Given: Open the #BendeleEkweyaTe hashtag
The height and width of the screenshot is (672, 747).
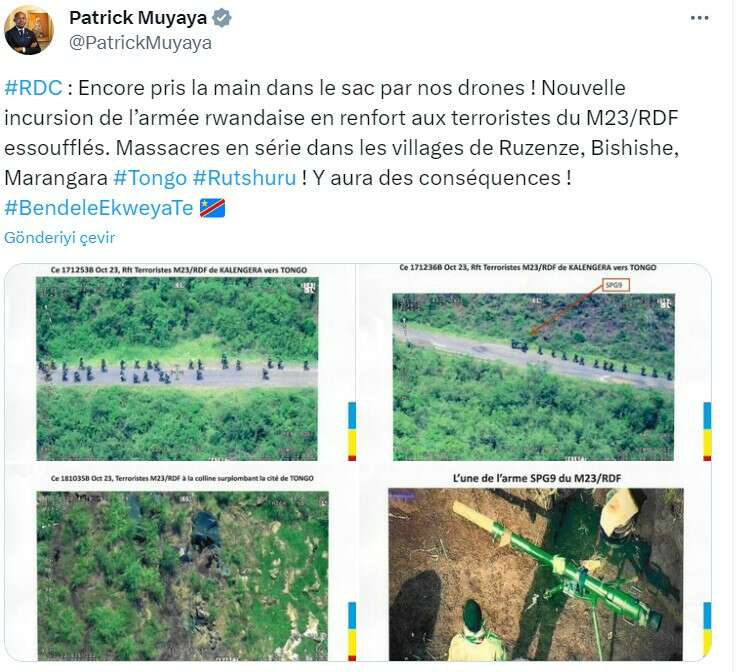Looking at the screenshot, I should coord(99,208).
